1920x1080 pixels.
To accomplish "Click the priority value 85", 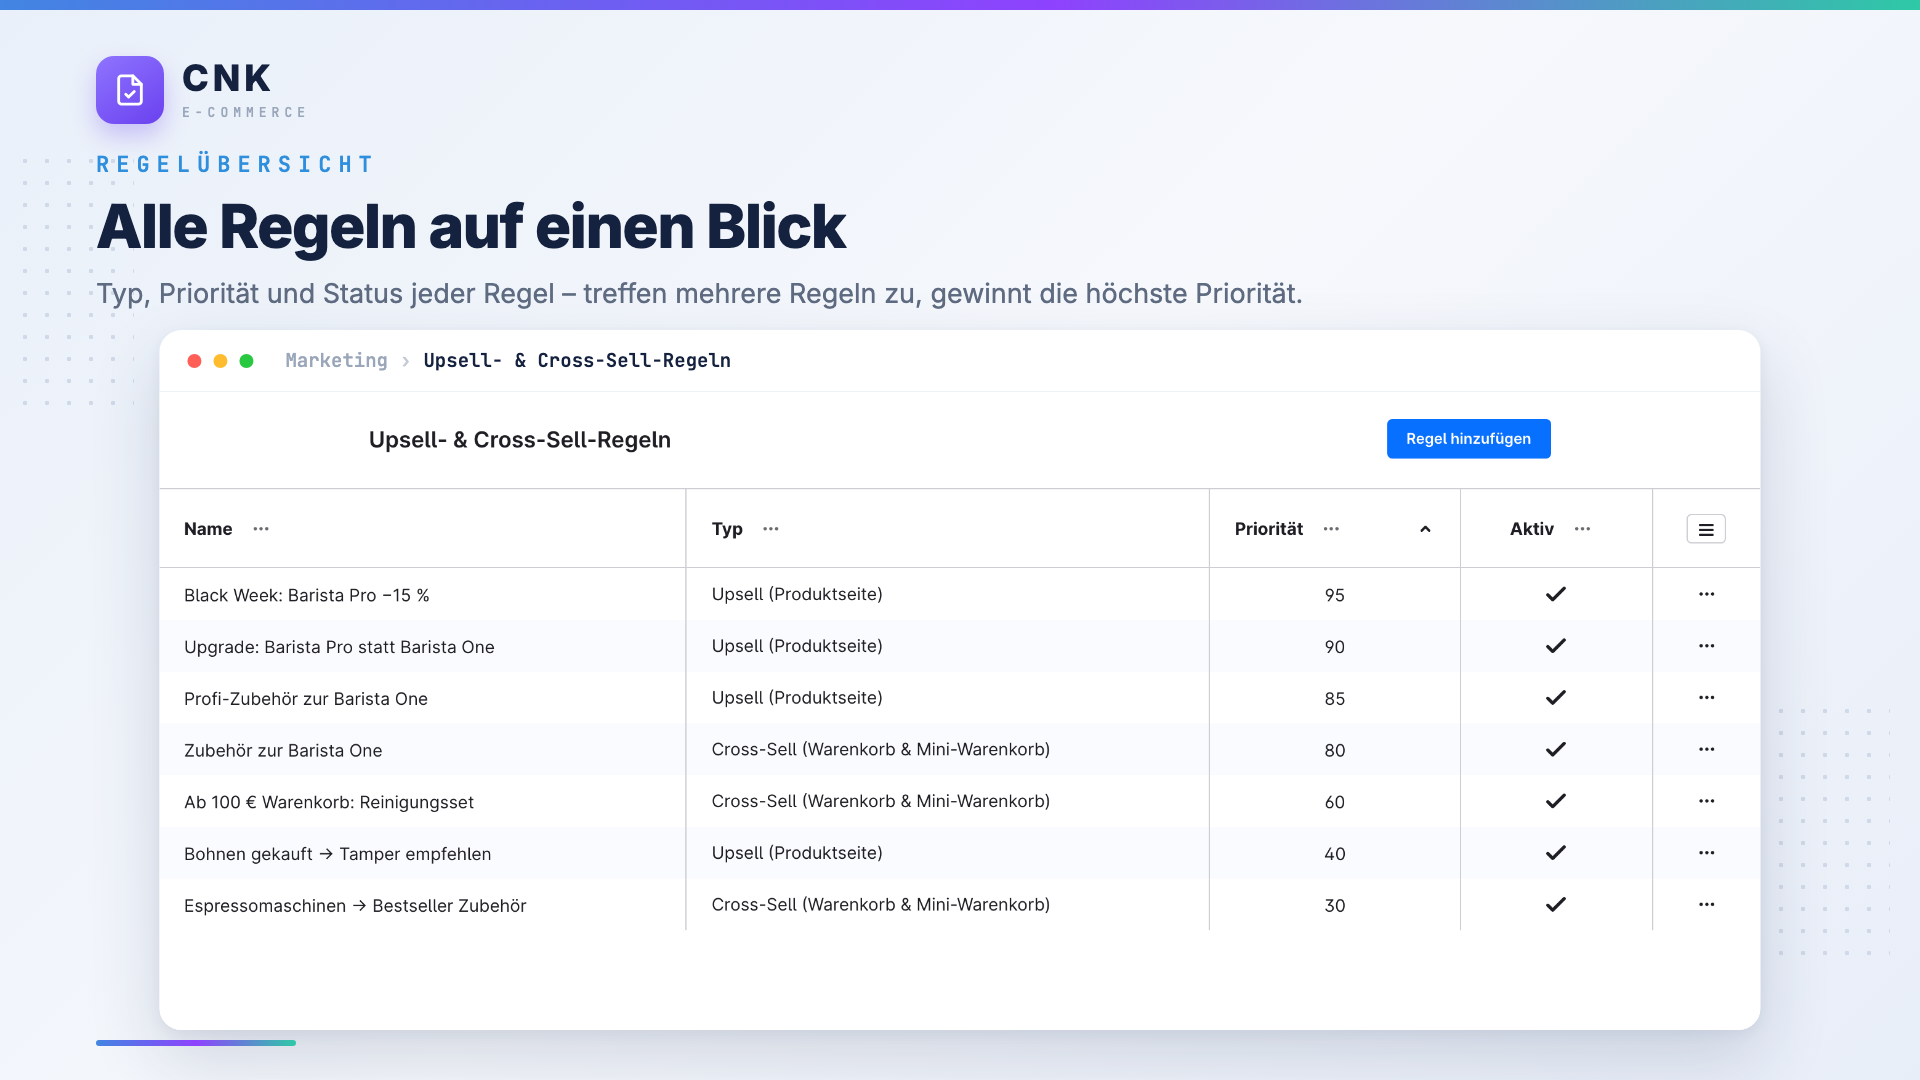I will click(x=1335, y=699).
